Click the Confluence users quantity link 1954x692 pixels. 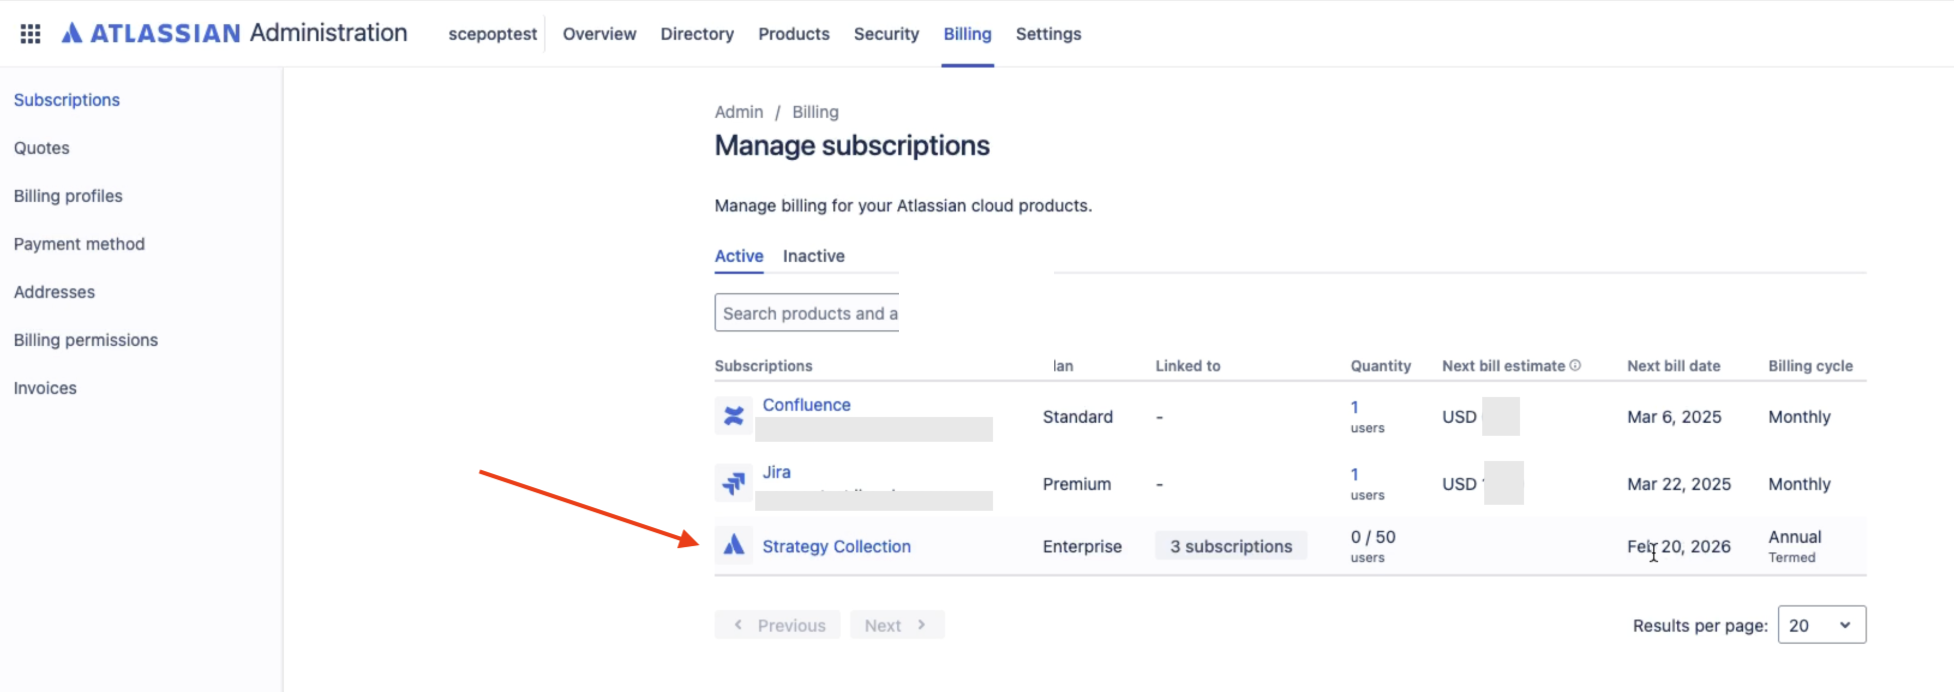click(1355, 407)
